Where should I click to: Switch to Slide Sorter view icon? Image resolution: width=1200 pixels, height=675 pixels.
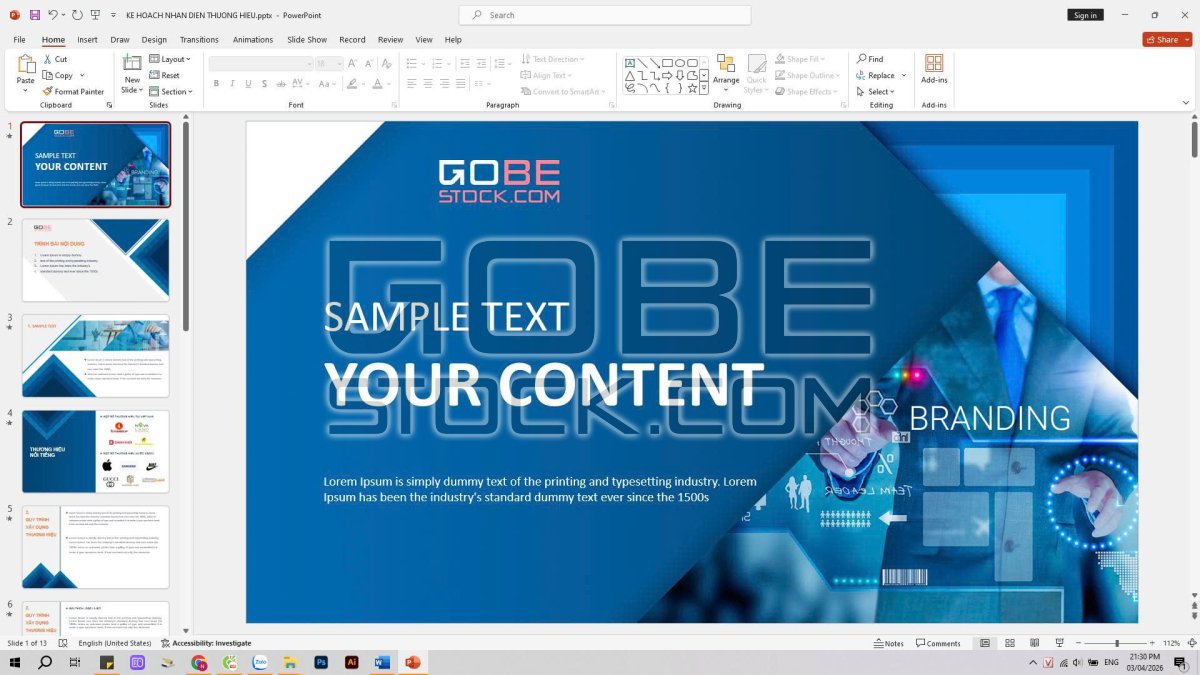(x=1009, y=643)
